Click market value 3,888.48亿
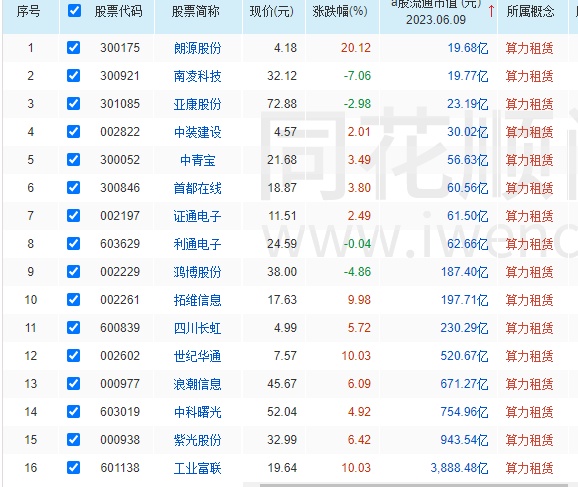Image resolution: width=578 pixels, height=487 pixels. [x=459, y=468]
